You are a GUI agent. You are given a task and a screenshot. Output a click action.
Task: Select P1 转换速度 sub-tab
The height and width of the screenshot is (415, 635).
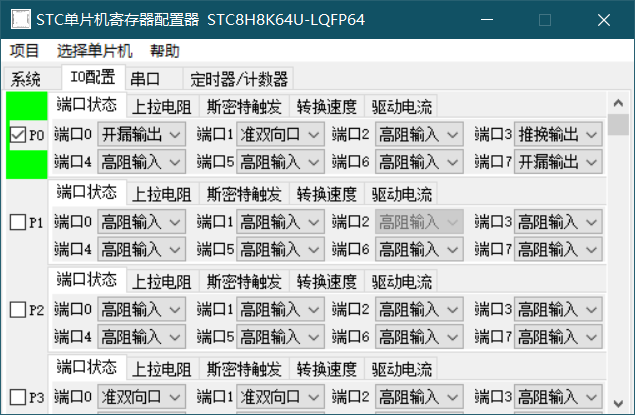(x=327, y=194)
